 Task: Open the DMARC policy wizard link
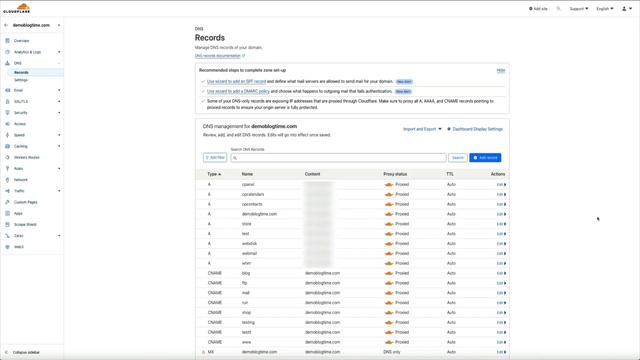(238, 91)
